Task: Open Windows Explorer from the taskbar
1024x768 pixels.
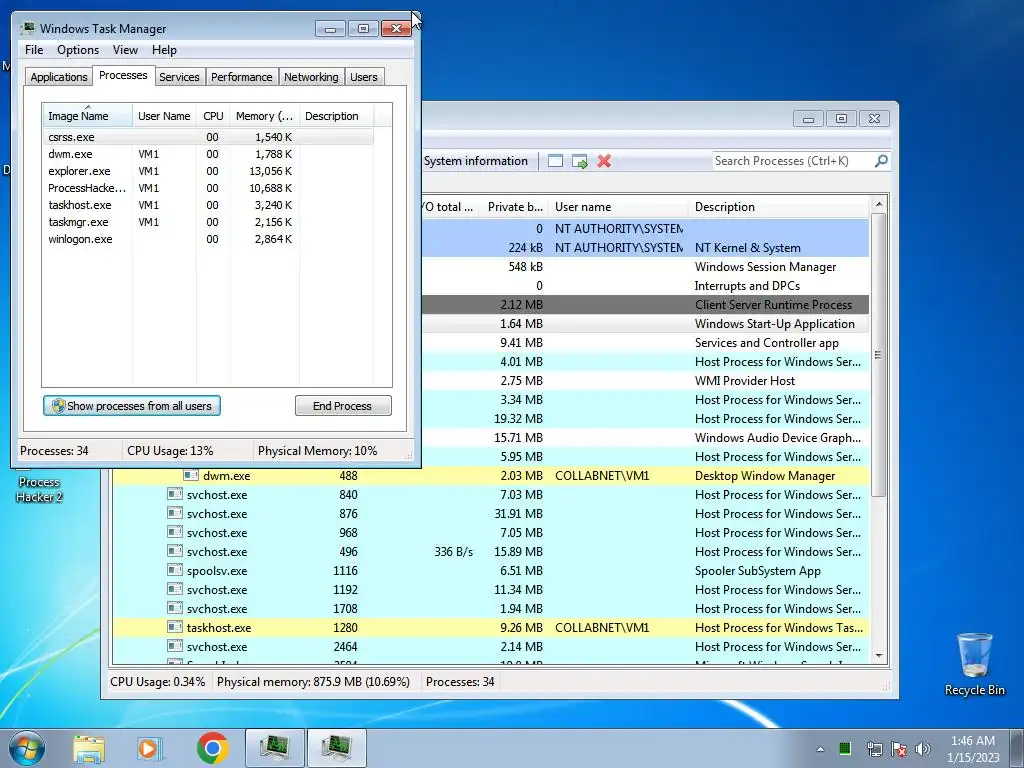Action: [89, 749]
